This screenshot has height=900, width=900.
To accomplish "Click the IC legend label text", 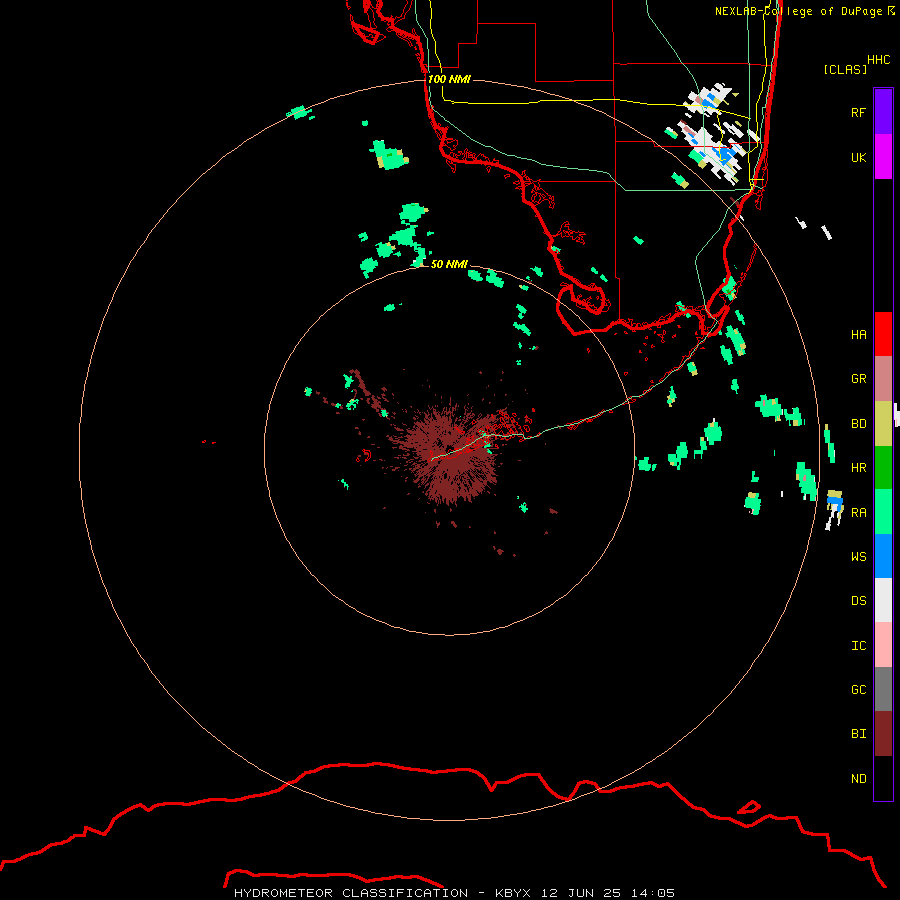I will [x=859, y=646].
